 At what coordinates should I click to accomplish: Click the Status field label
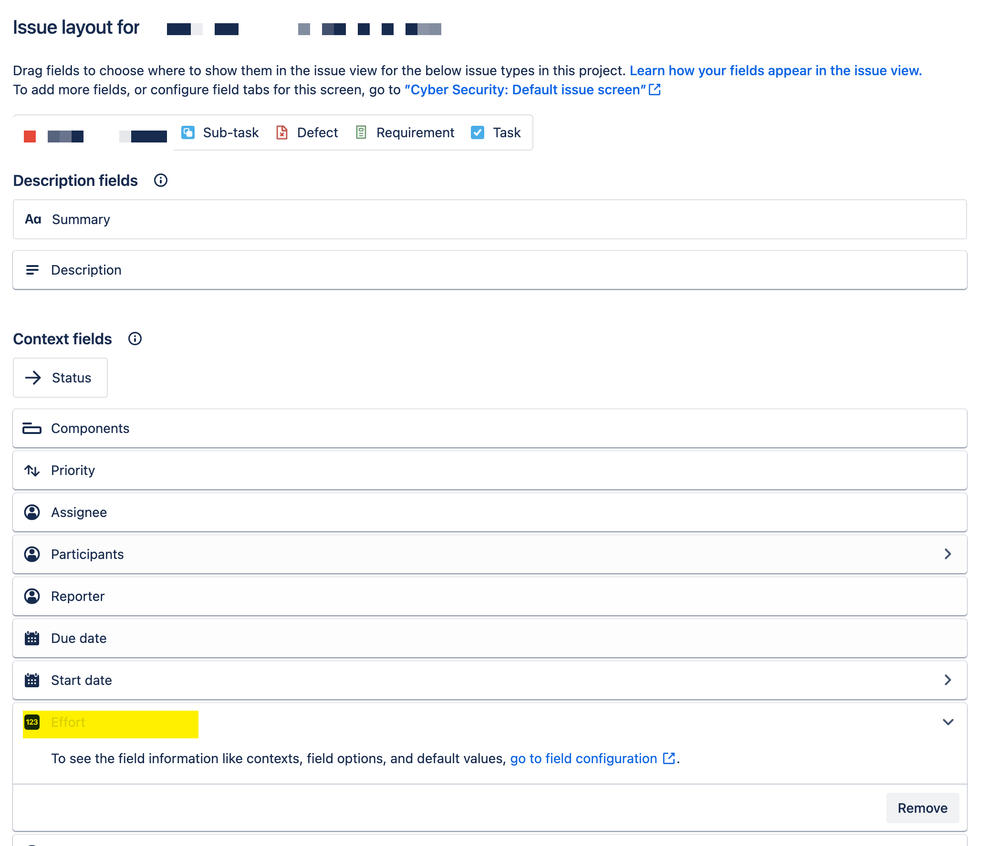(x=71, y=378)
